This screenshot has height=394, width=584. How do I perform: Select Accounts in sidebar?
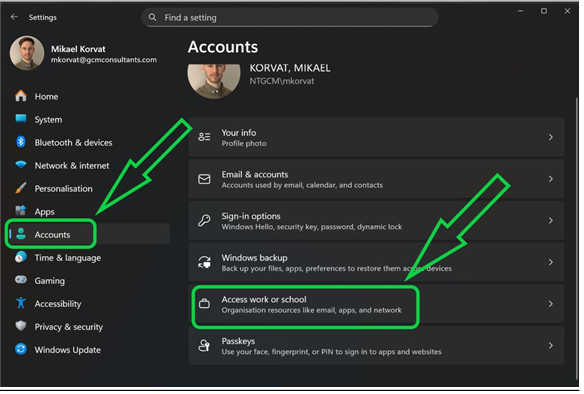pos(52,235)
